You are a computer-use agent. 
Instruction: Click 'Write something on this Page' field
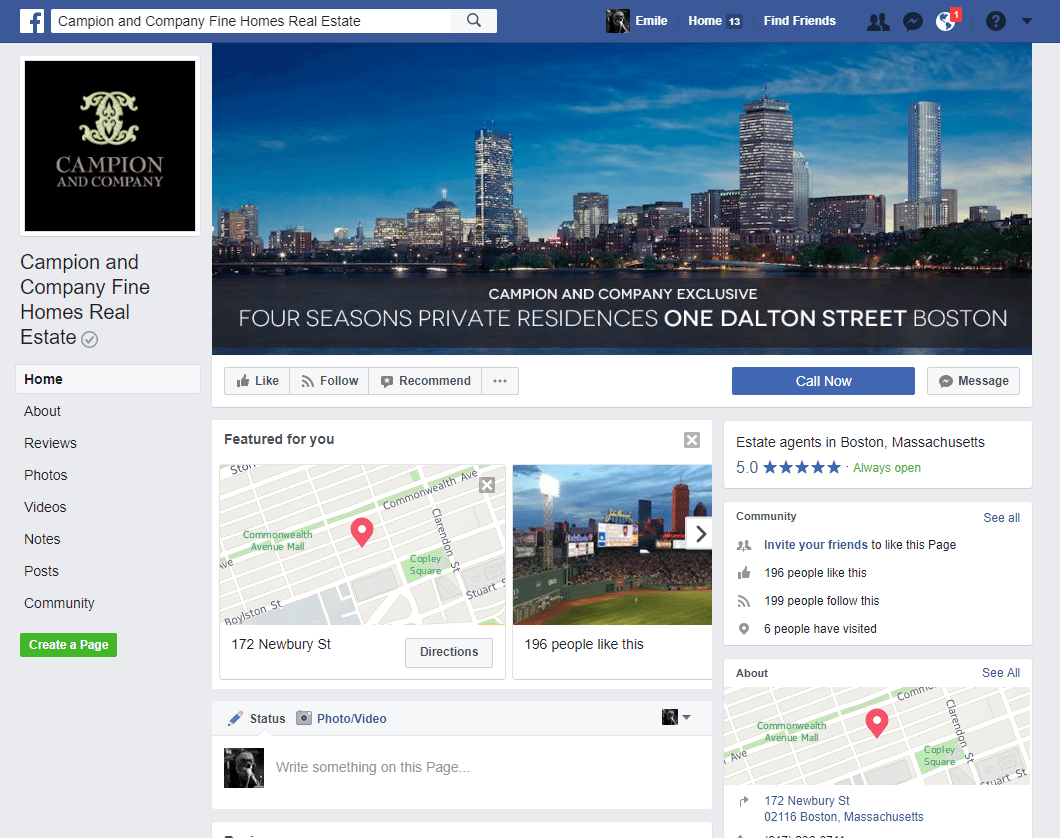click(372, 767)
